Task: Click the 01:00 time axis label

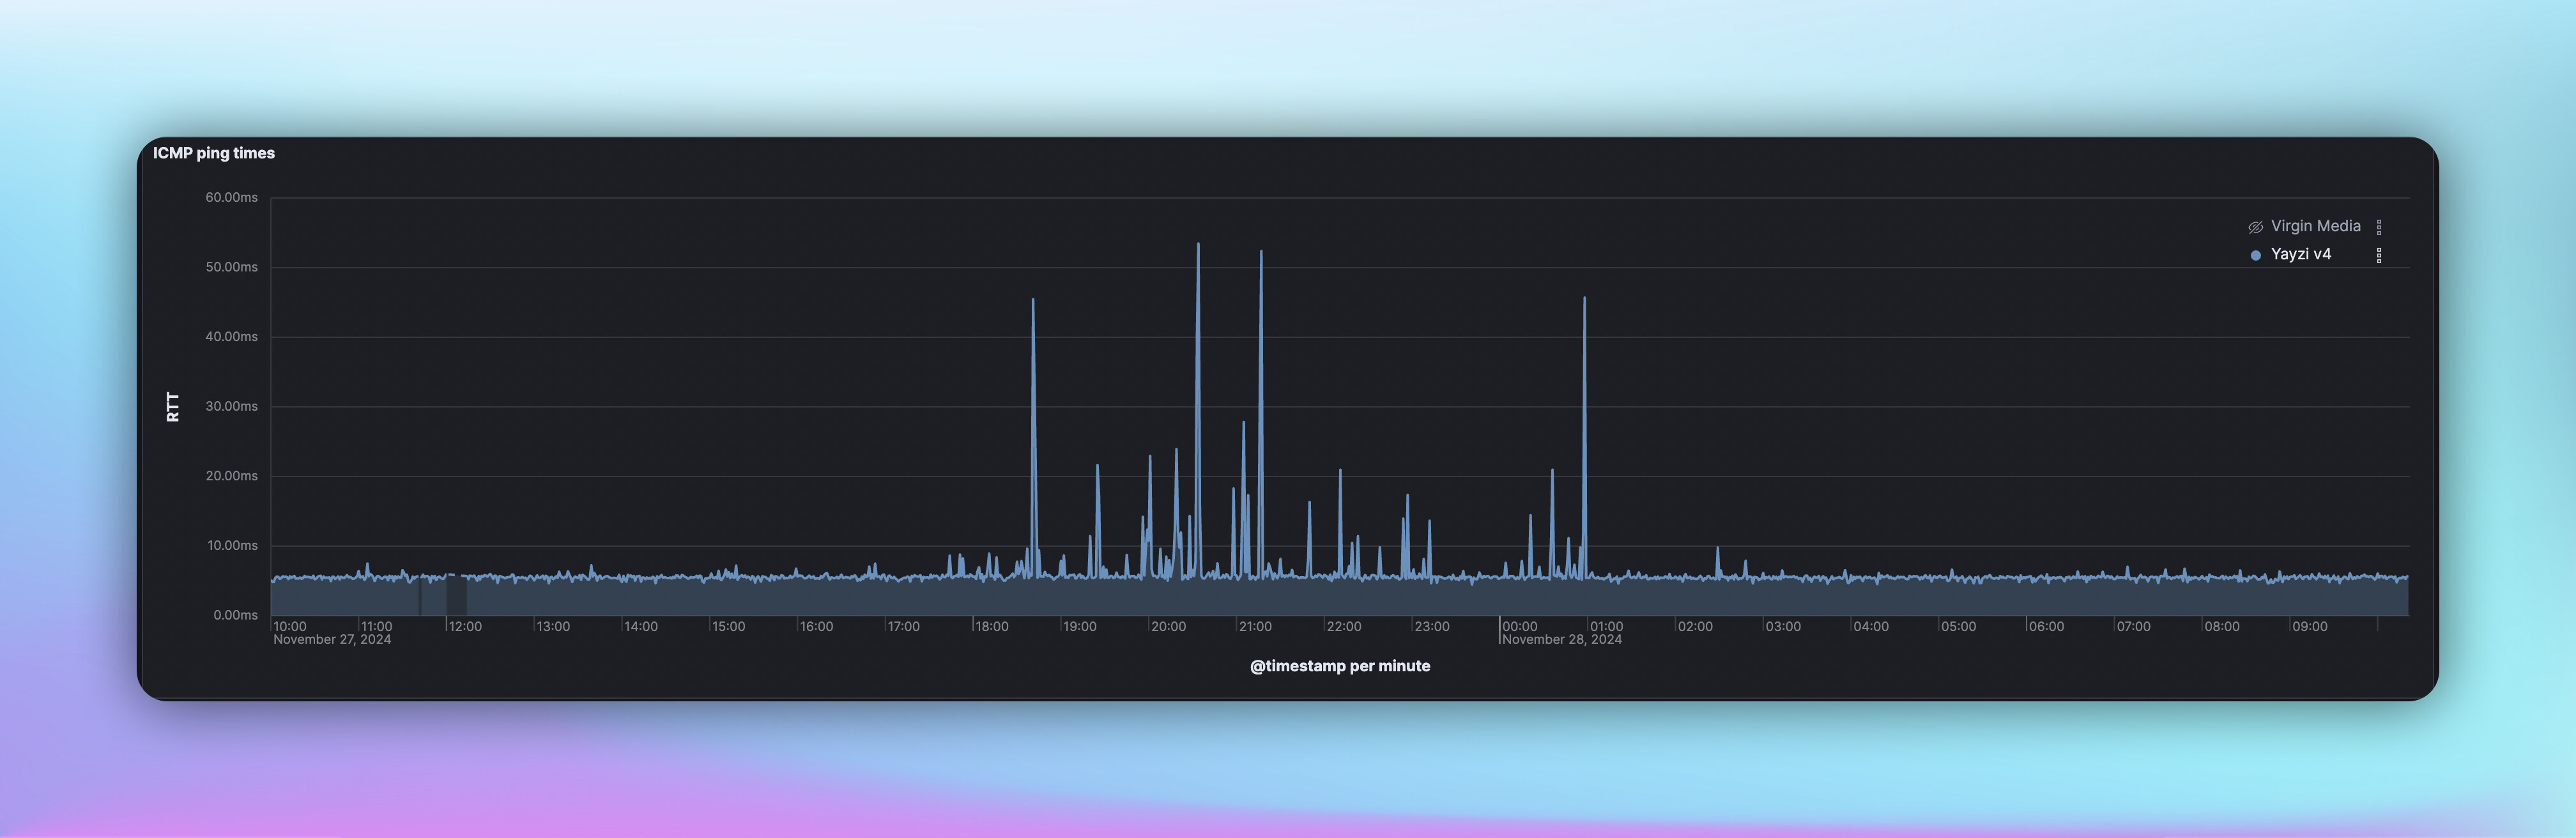Action: point(1606,627)
